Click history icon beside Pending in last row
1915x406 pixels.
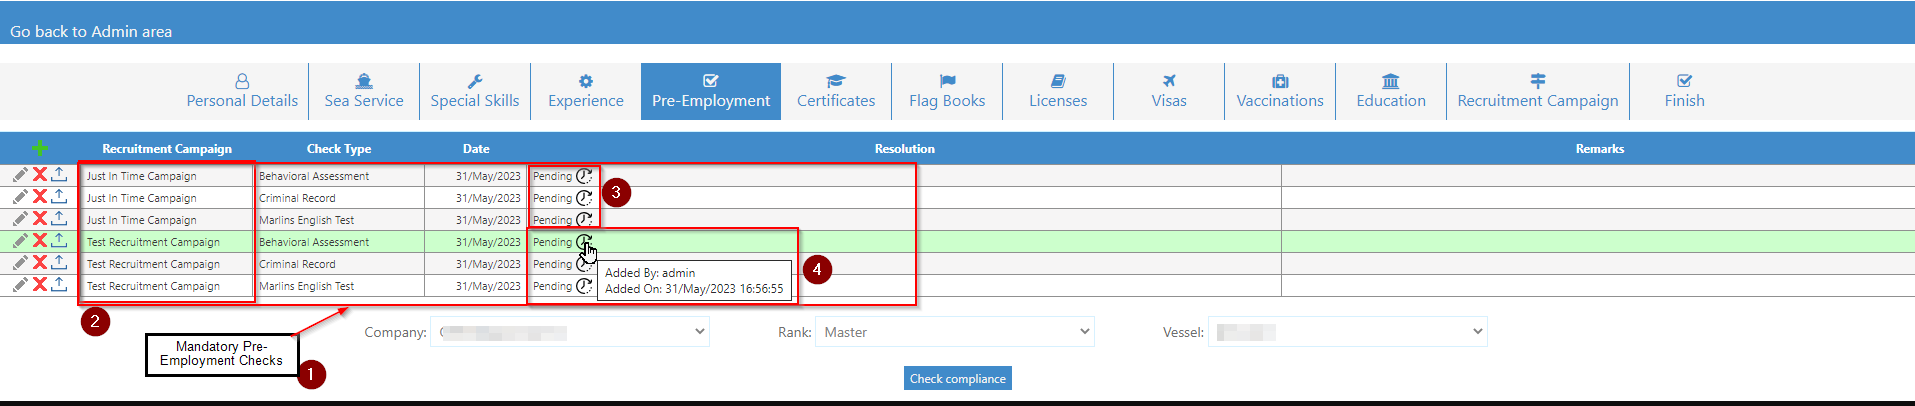[x=584, y=286]
